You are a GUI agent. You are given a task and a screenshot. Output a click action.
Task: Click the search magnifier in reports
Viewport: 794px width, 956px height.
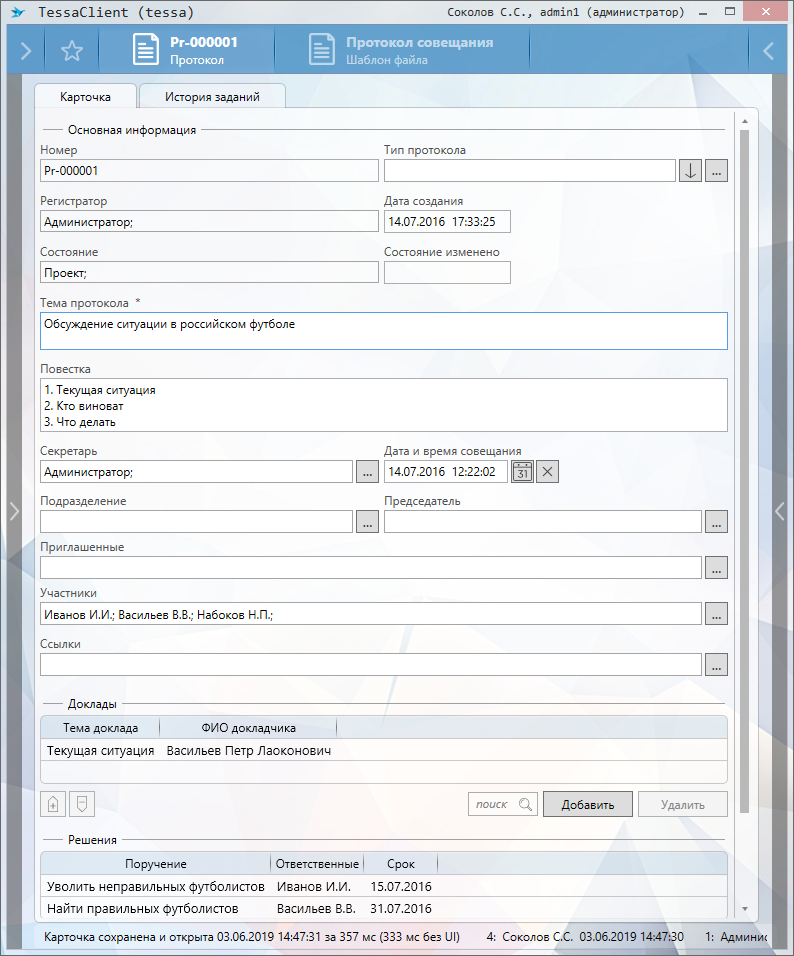point(526,804)
